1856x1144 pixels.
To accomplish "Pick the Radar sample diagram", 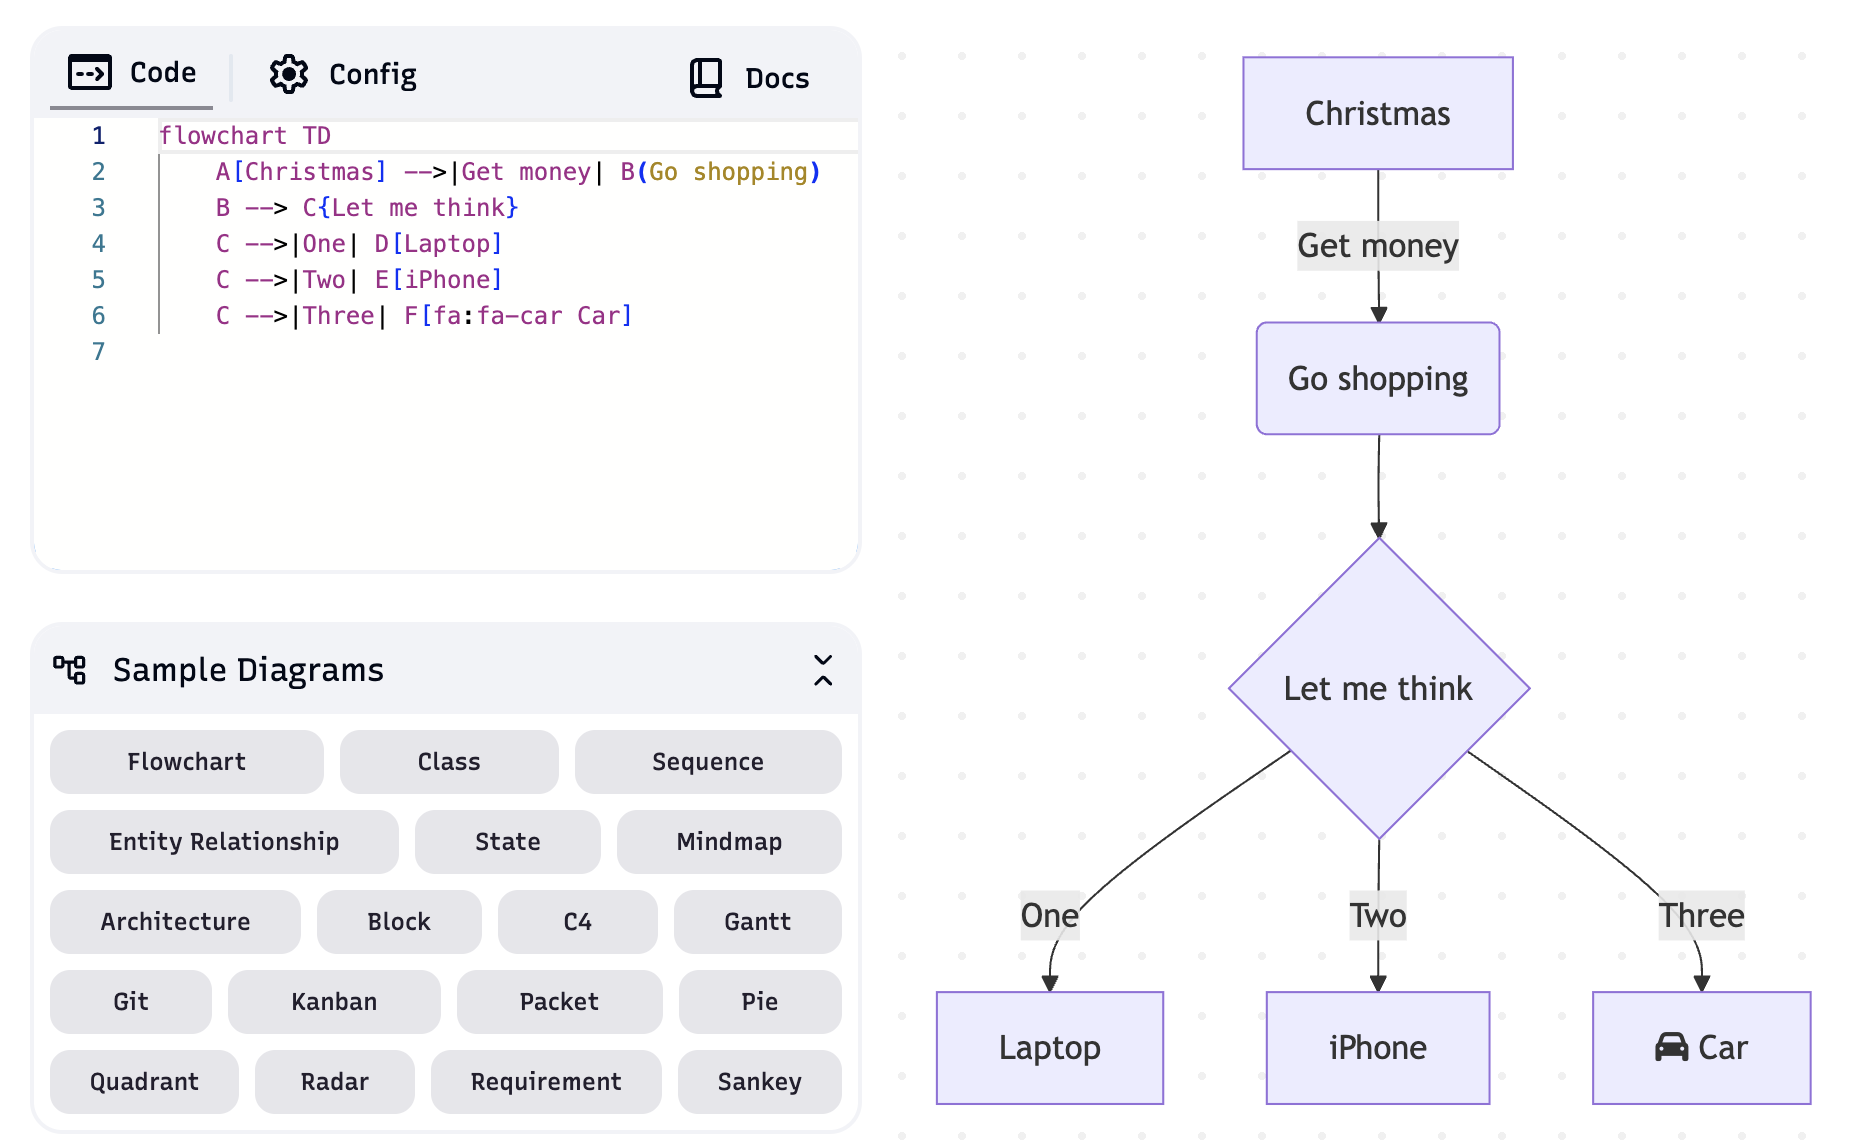I will click(335, 1082).
